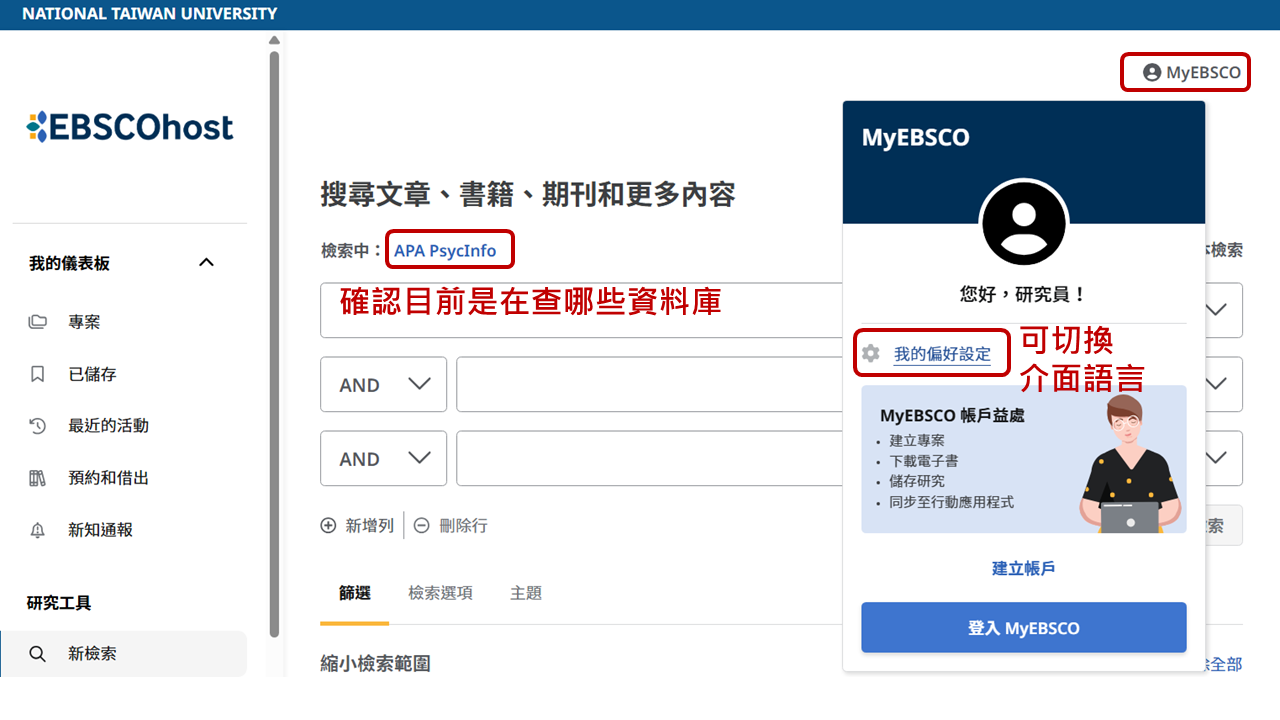Click the 已儲存 bookmark icon
The image size is (1280, 720).
coord(38,374)
